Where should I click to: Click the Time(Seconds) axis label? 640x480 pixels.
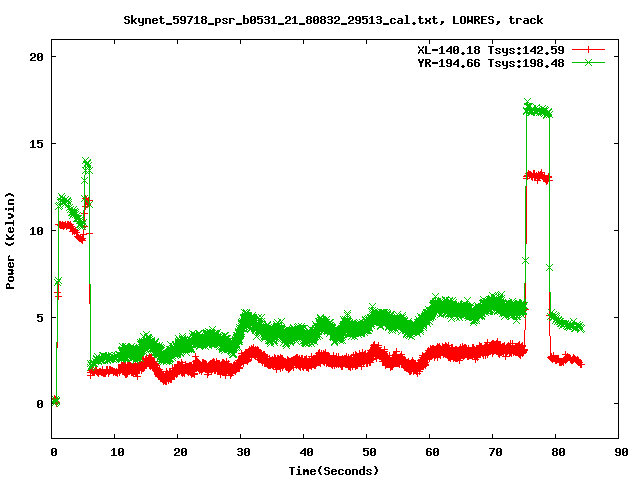click(334, 471)
